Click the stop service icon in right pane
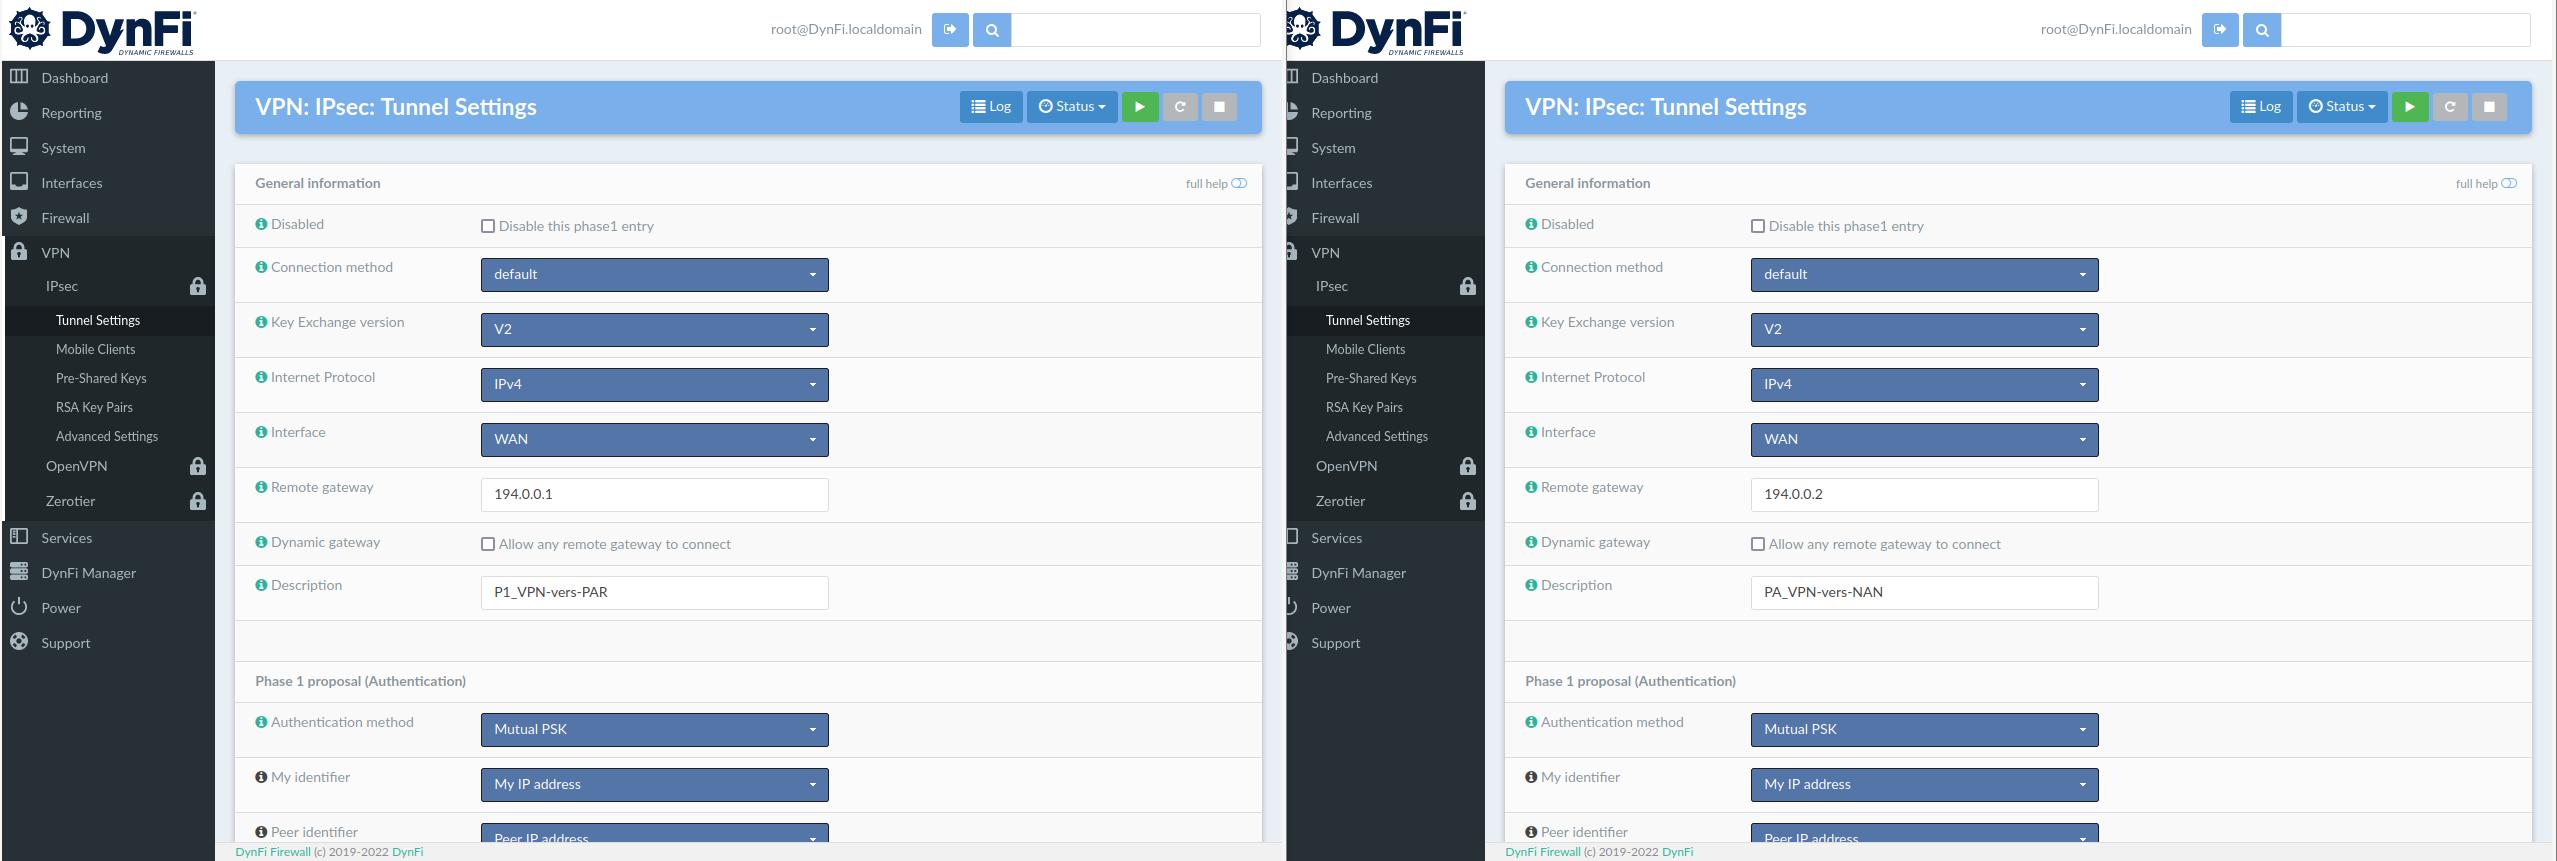Viewport: 2557px width, 861px height. point(2489,107)
